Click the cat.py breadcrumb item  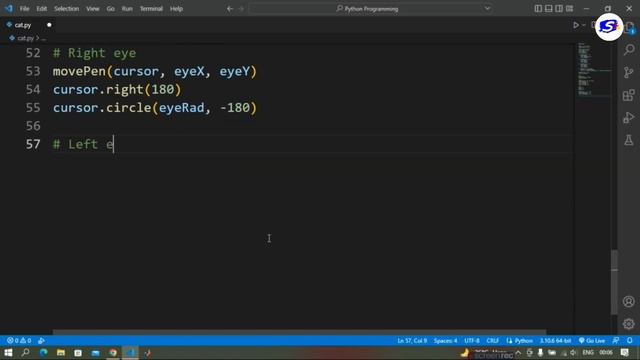(25, 38)
